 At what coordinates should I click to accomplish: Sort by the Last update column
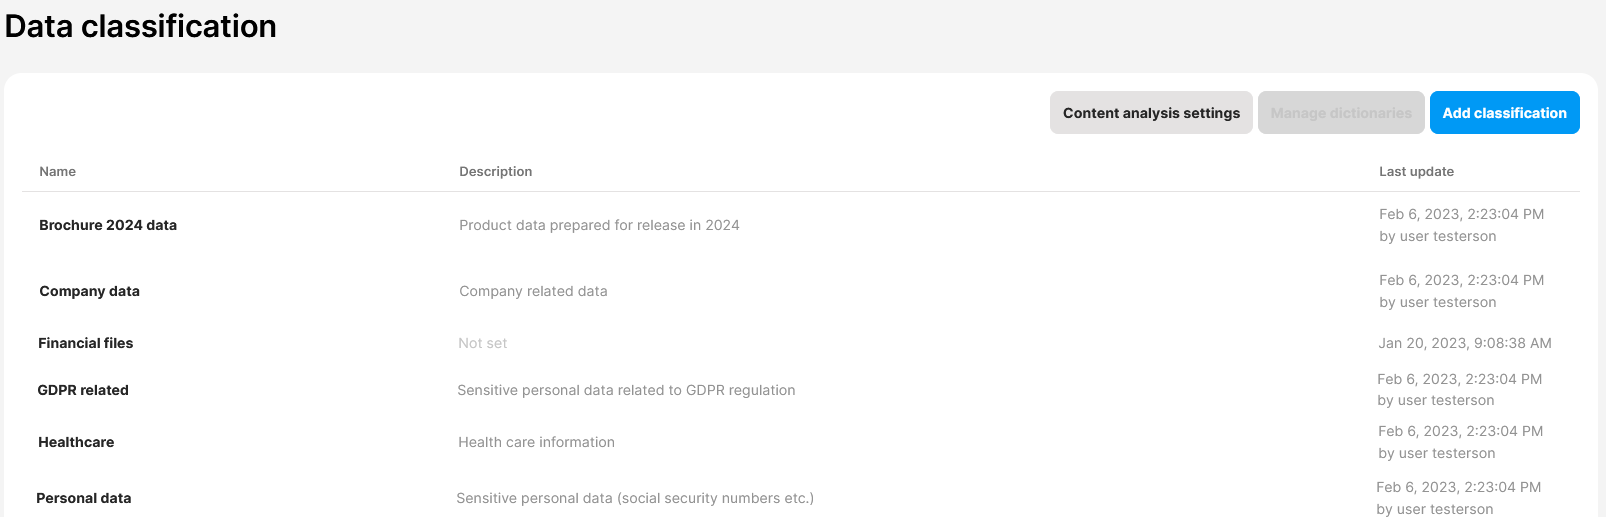[1416, 172]
